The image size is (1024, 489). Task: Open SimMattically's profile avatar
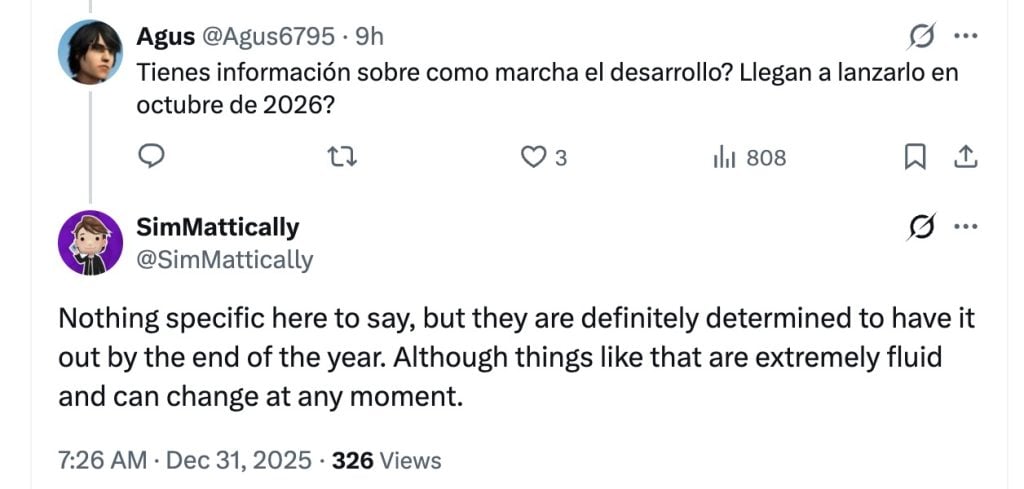point(91,243)
